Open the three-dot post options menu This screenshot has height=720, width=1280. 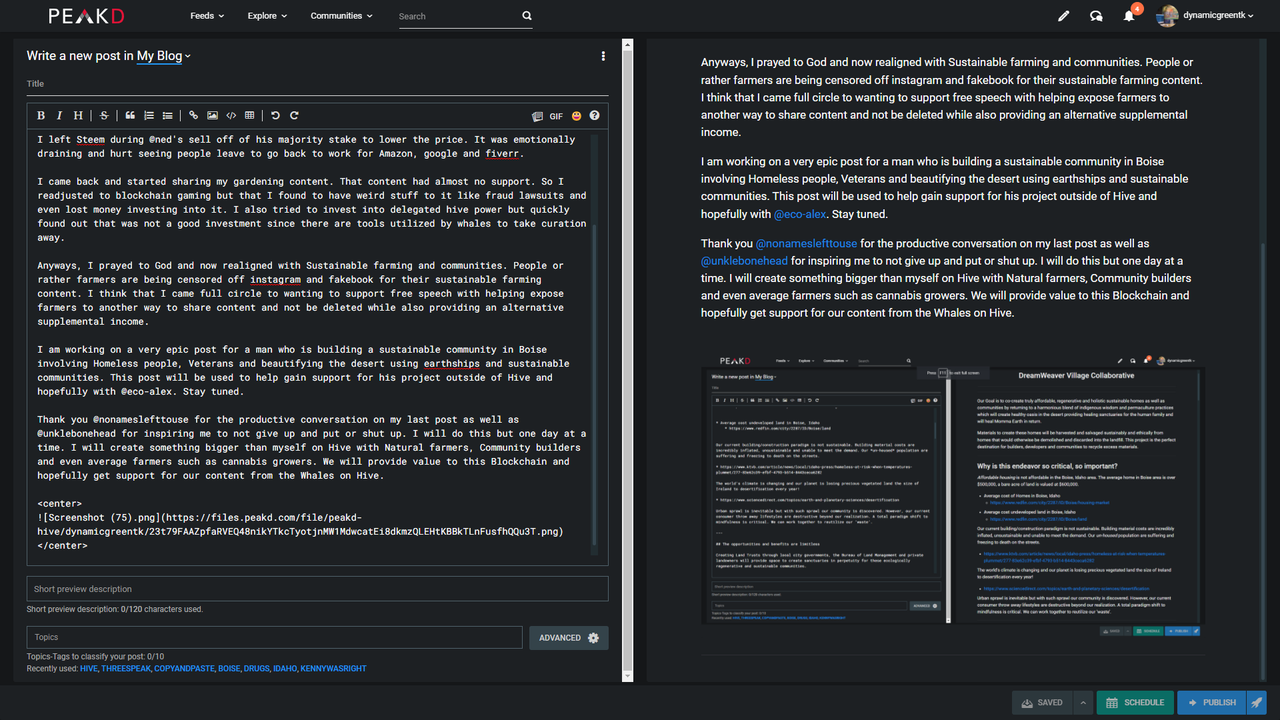[x=603, y=56]
